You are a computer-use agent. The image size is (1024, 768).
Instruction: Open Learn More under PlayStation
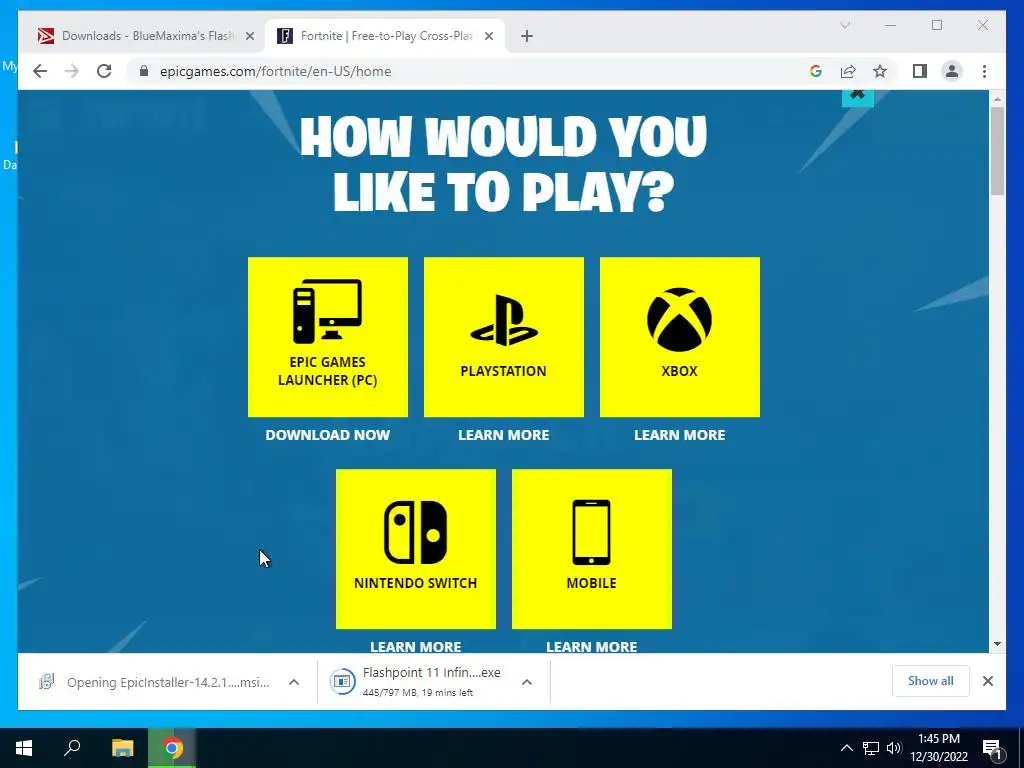(x=504, y=435)
